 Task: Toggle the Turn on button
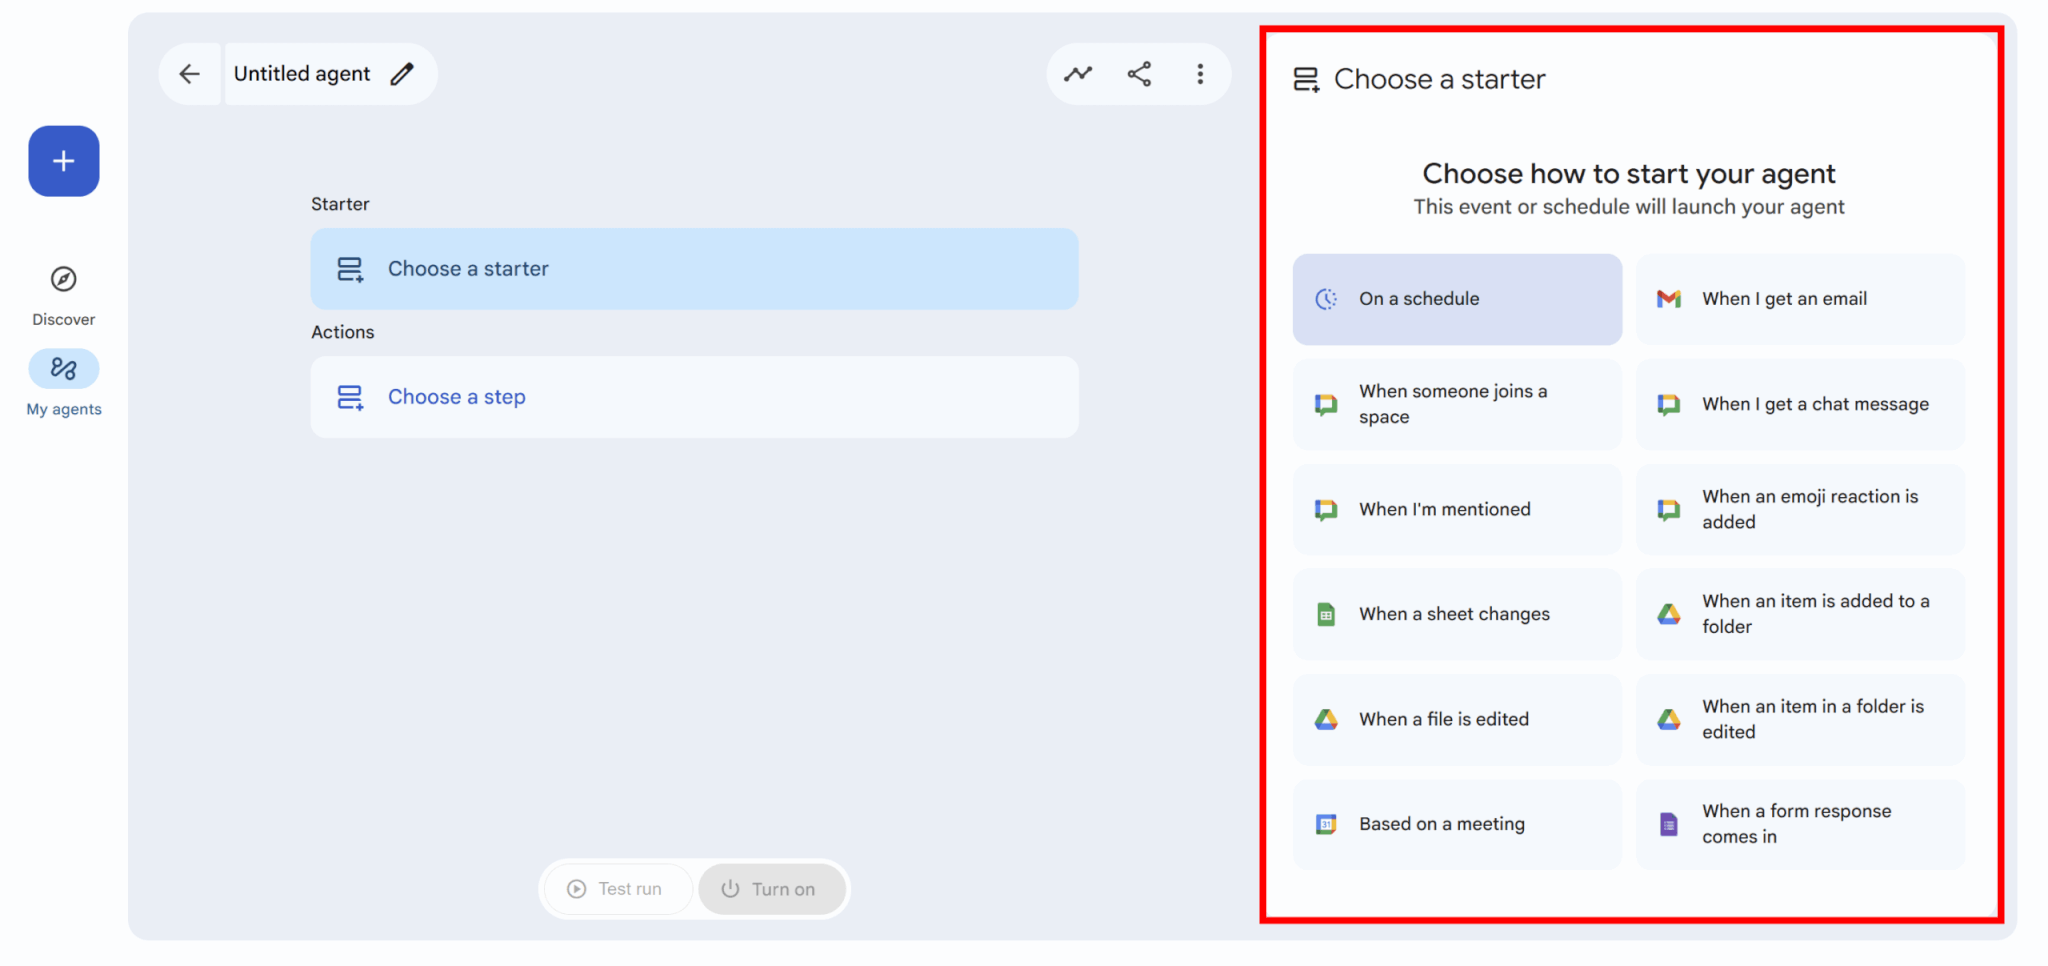[770, 889]
